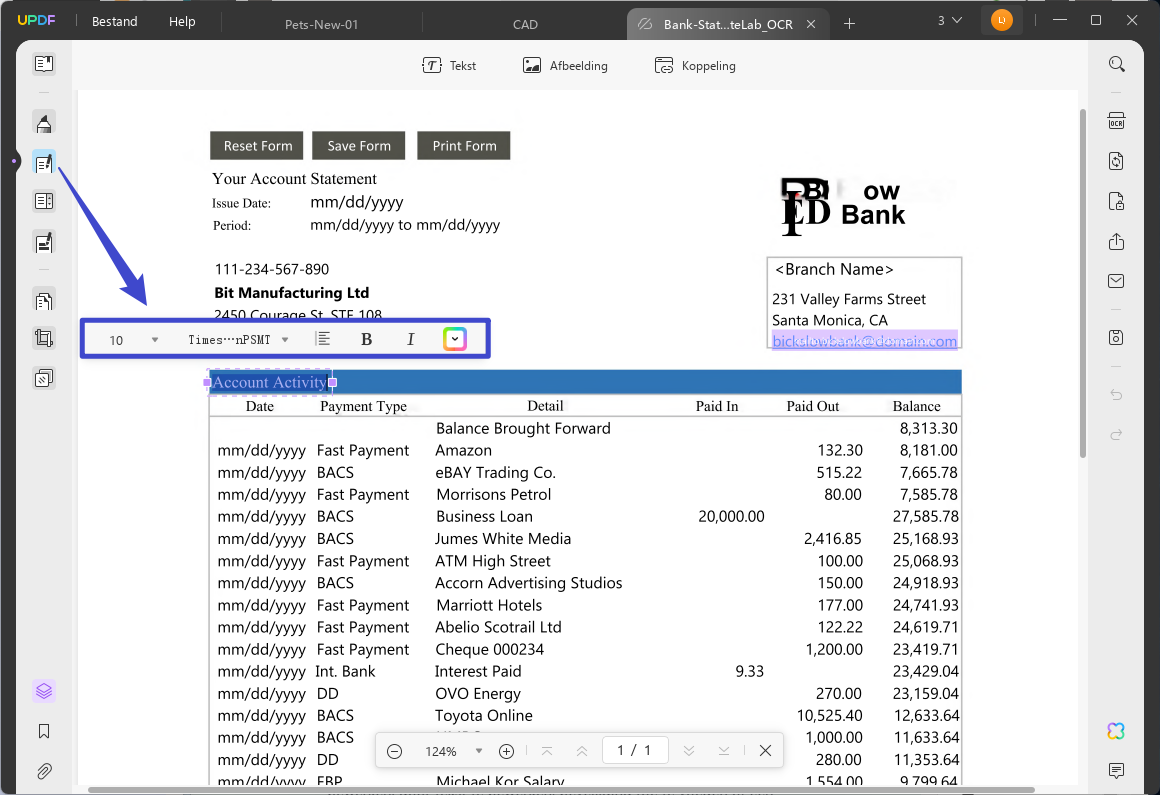
Task: Open the bookmark panel icon
Action: pyautogui.click(x=44, y=731)
